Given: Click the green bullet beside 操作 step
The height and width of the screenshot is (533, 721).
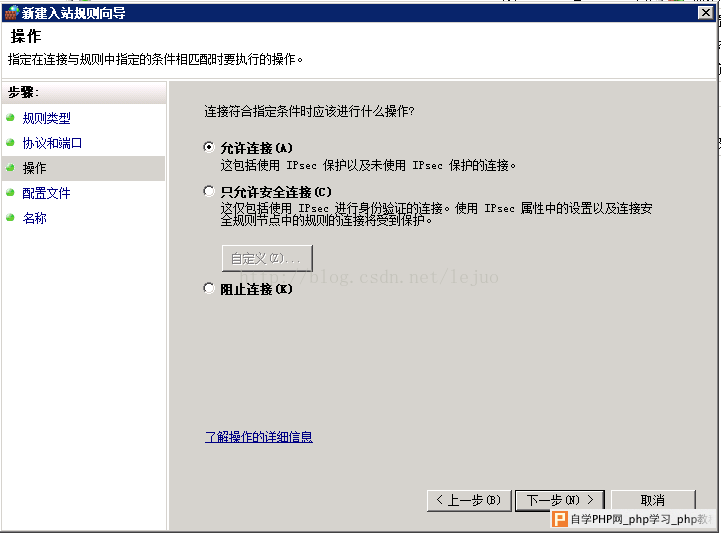Looking at the screenshot, I should (x=11, y=167).
